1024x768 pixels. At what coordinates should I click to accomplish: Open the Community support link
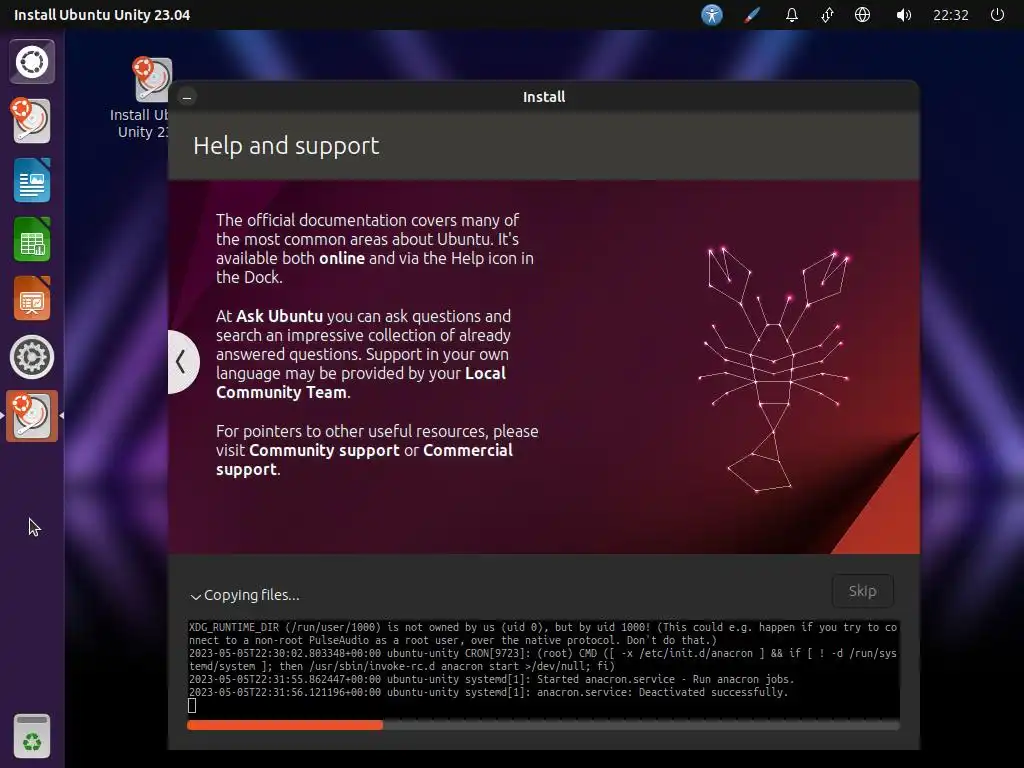(x=324, y=451)
